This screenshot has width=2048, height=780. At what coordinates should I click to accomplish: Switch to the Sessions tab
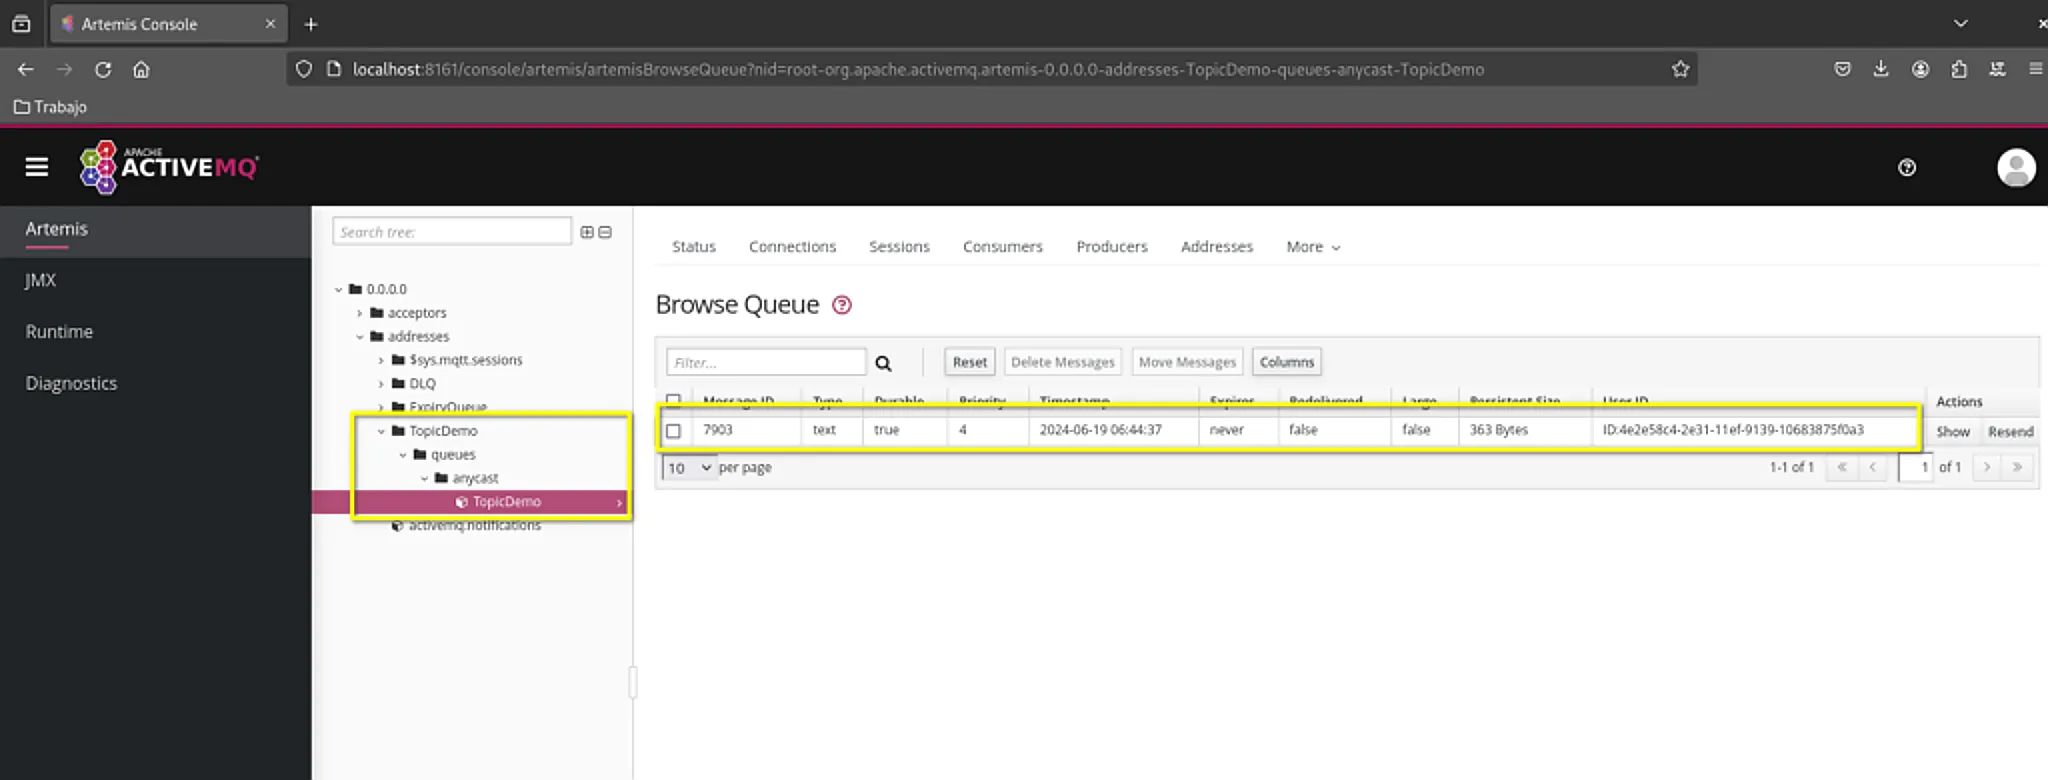coord(899,247)
